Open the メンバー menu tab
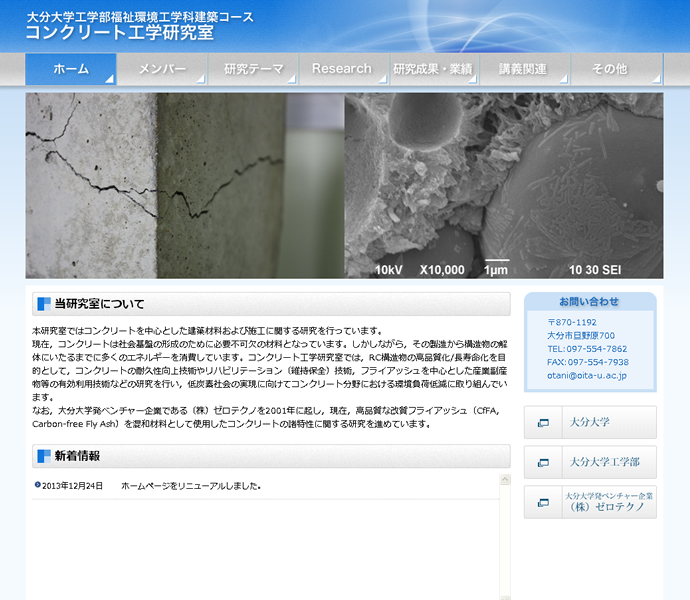The width and height of the screenshot is (690, 600). pyautogui.click(x=162, y=69)
